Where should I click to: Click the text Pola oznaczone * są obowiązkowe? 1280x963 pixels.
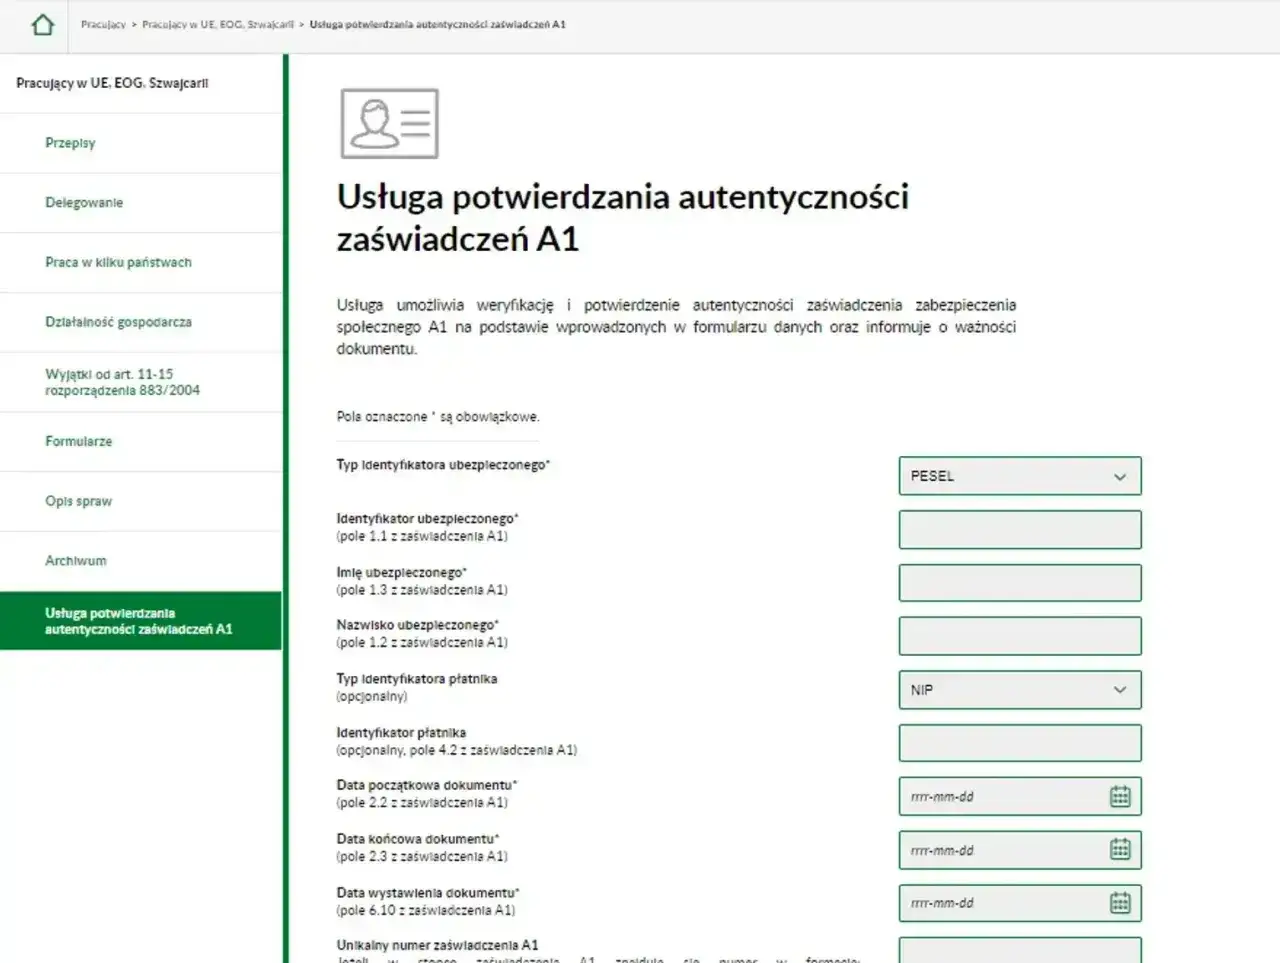pyautogui.click(x=437, y=416)
